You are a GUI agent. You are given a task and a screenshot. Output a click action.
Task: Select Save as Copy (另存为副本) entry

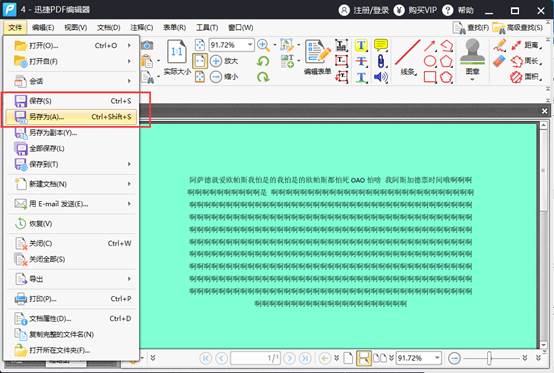pyautogui.click(x=72, y=133)
